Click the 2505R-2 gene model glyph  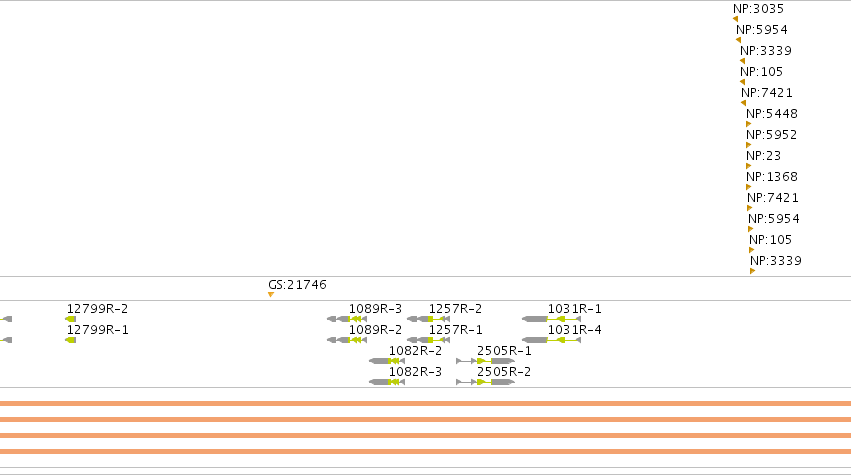click(x=486, y=382)
